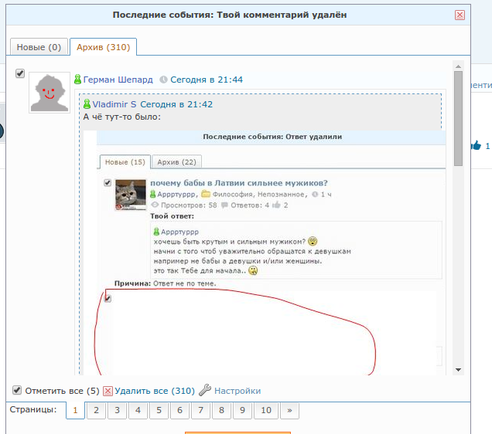Click the vertical scrollbar thumb

click(x=458, y=118)
